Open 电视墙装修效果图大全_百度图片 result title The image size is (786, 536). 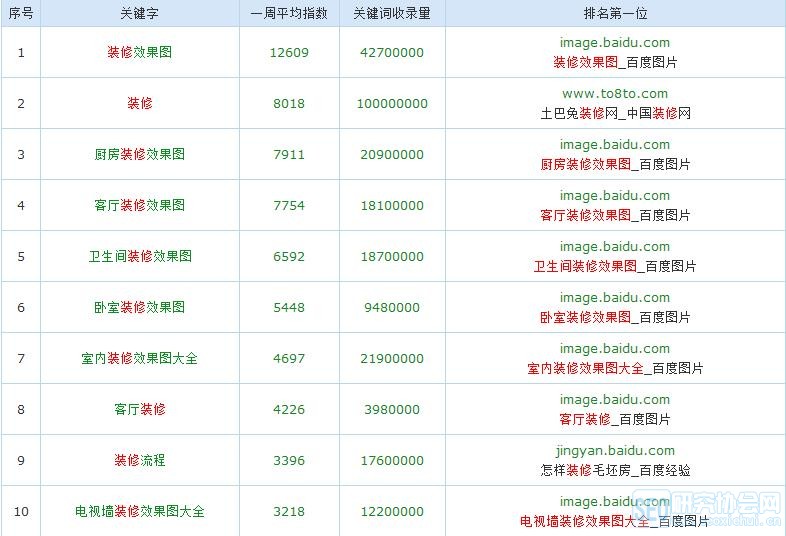pos(615,521)
